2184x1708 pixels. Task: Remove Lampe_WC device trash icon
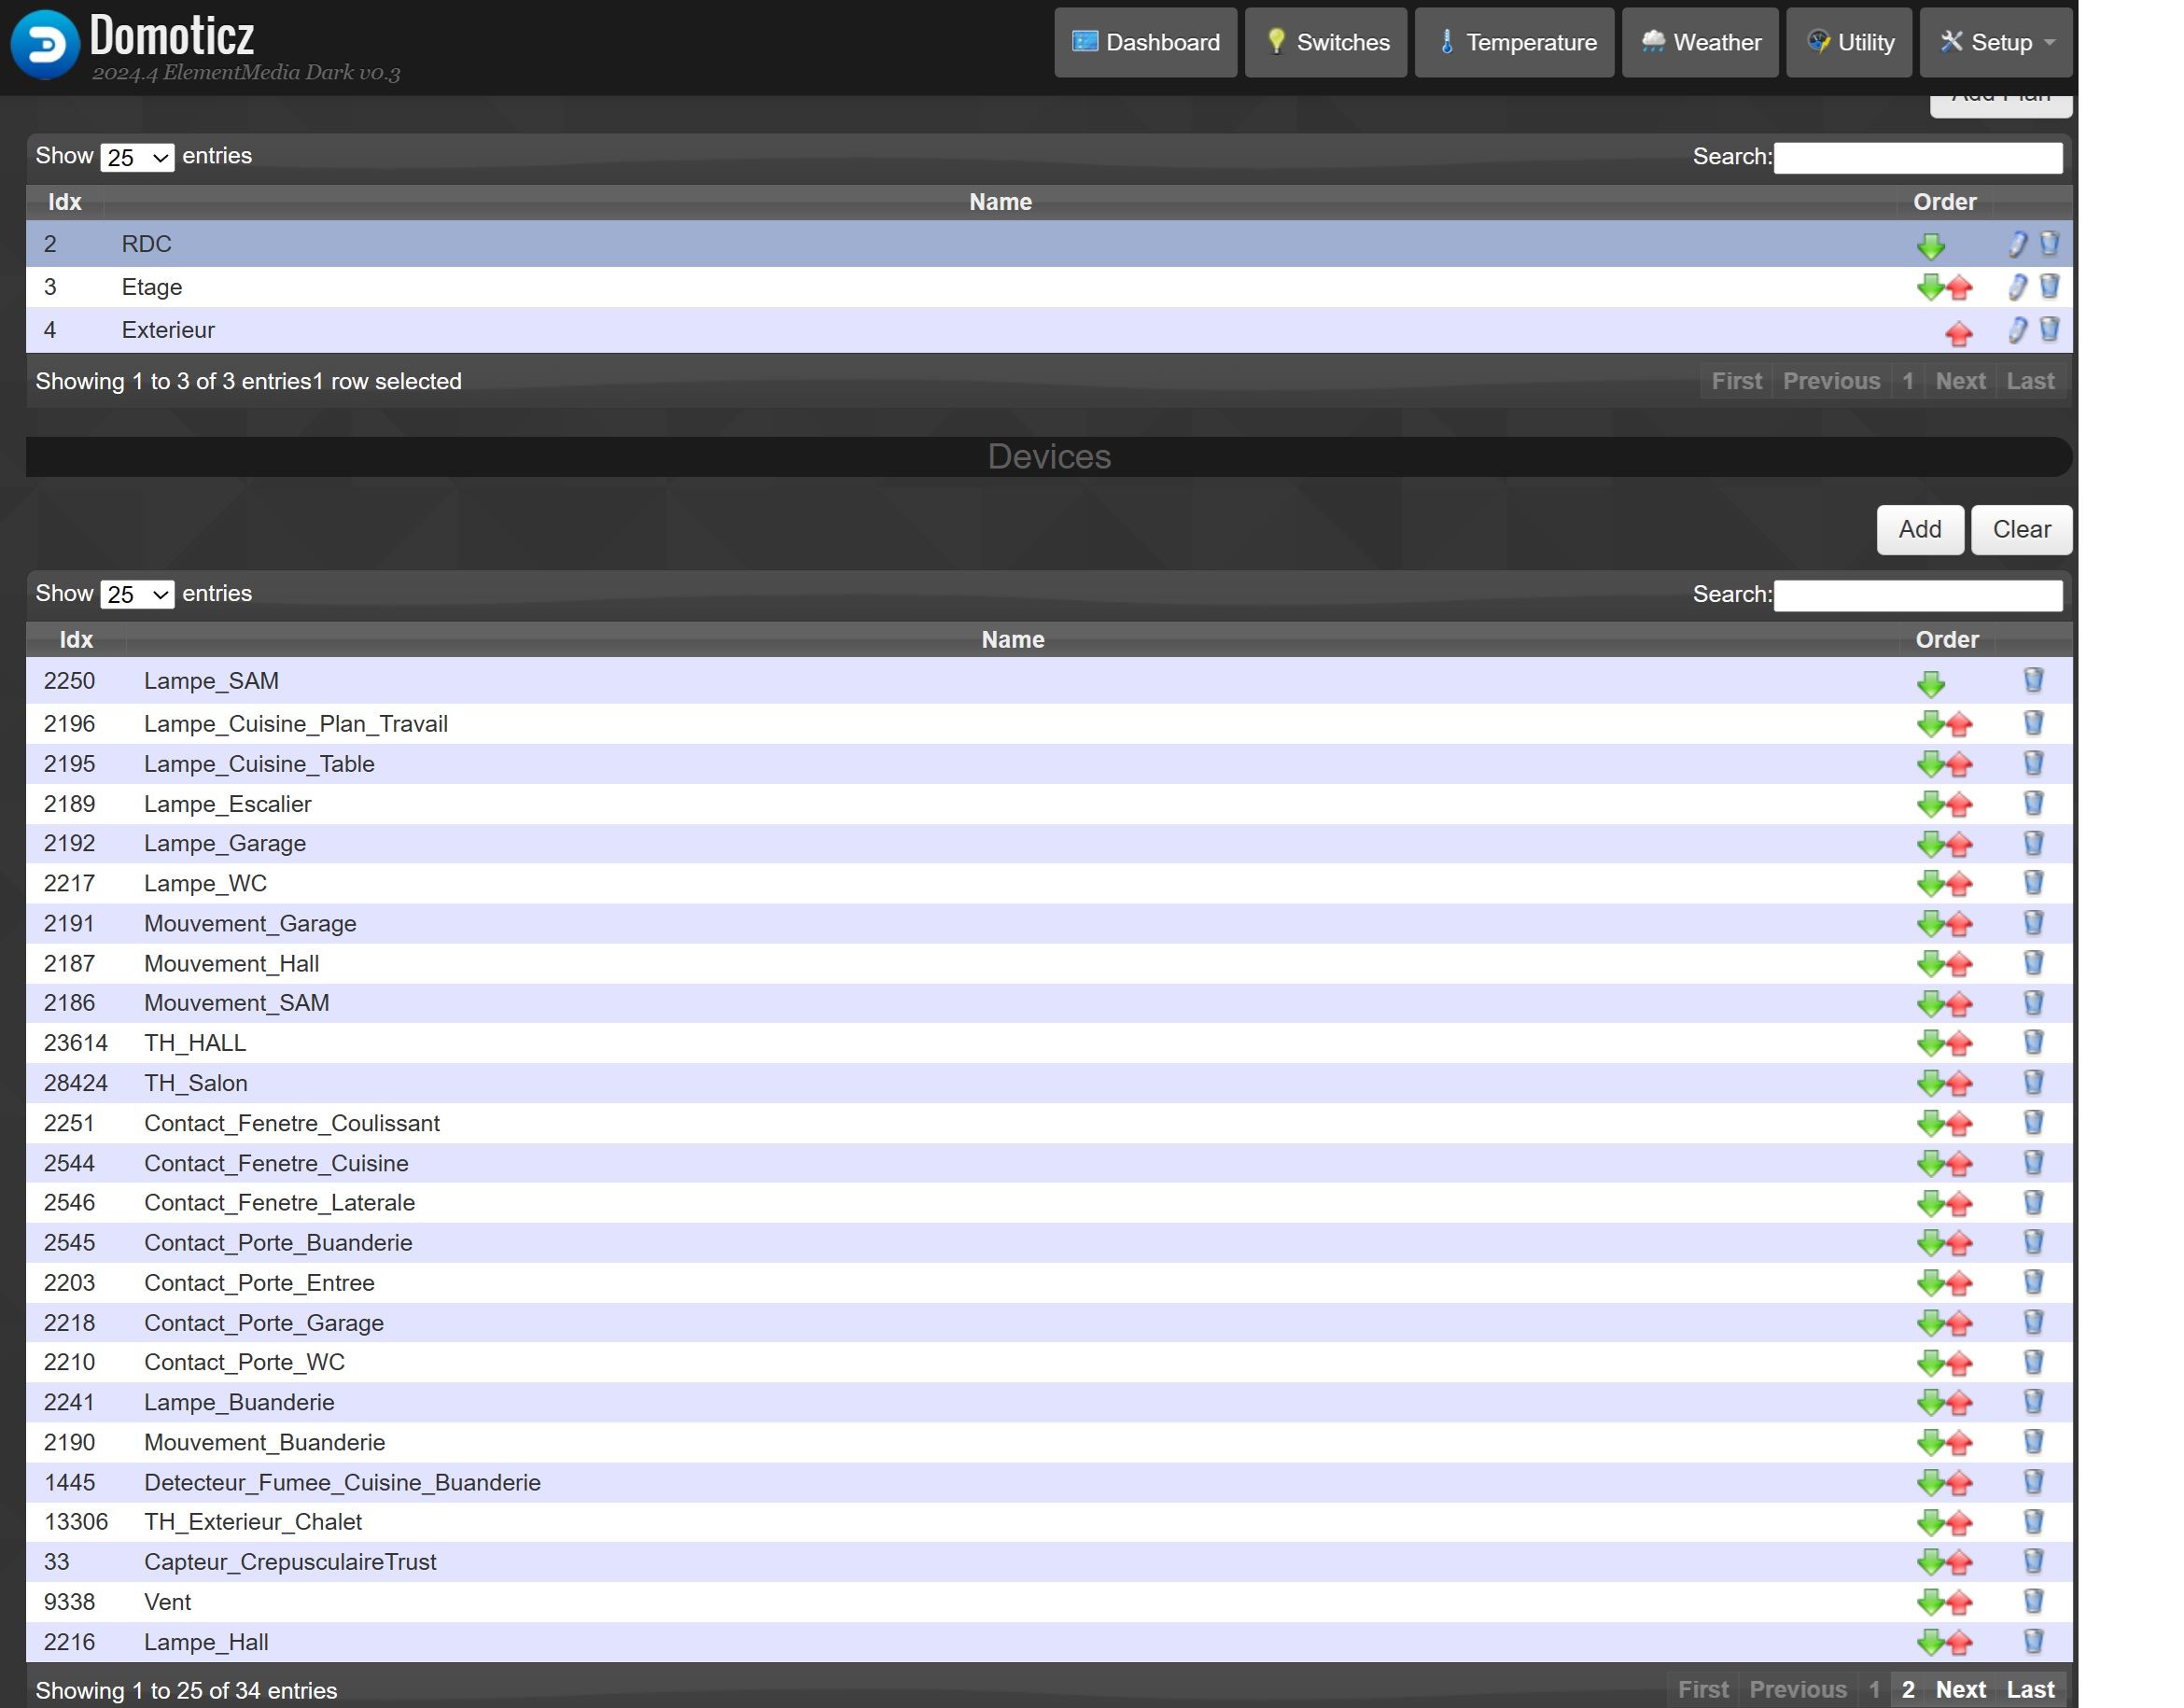(2033, 883)
